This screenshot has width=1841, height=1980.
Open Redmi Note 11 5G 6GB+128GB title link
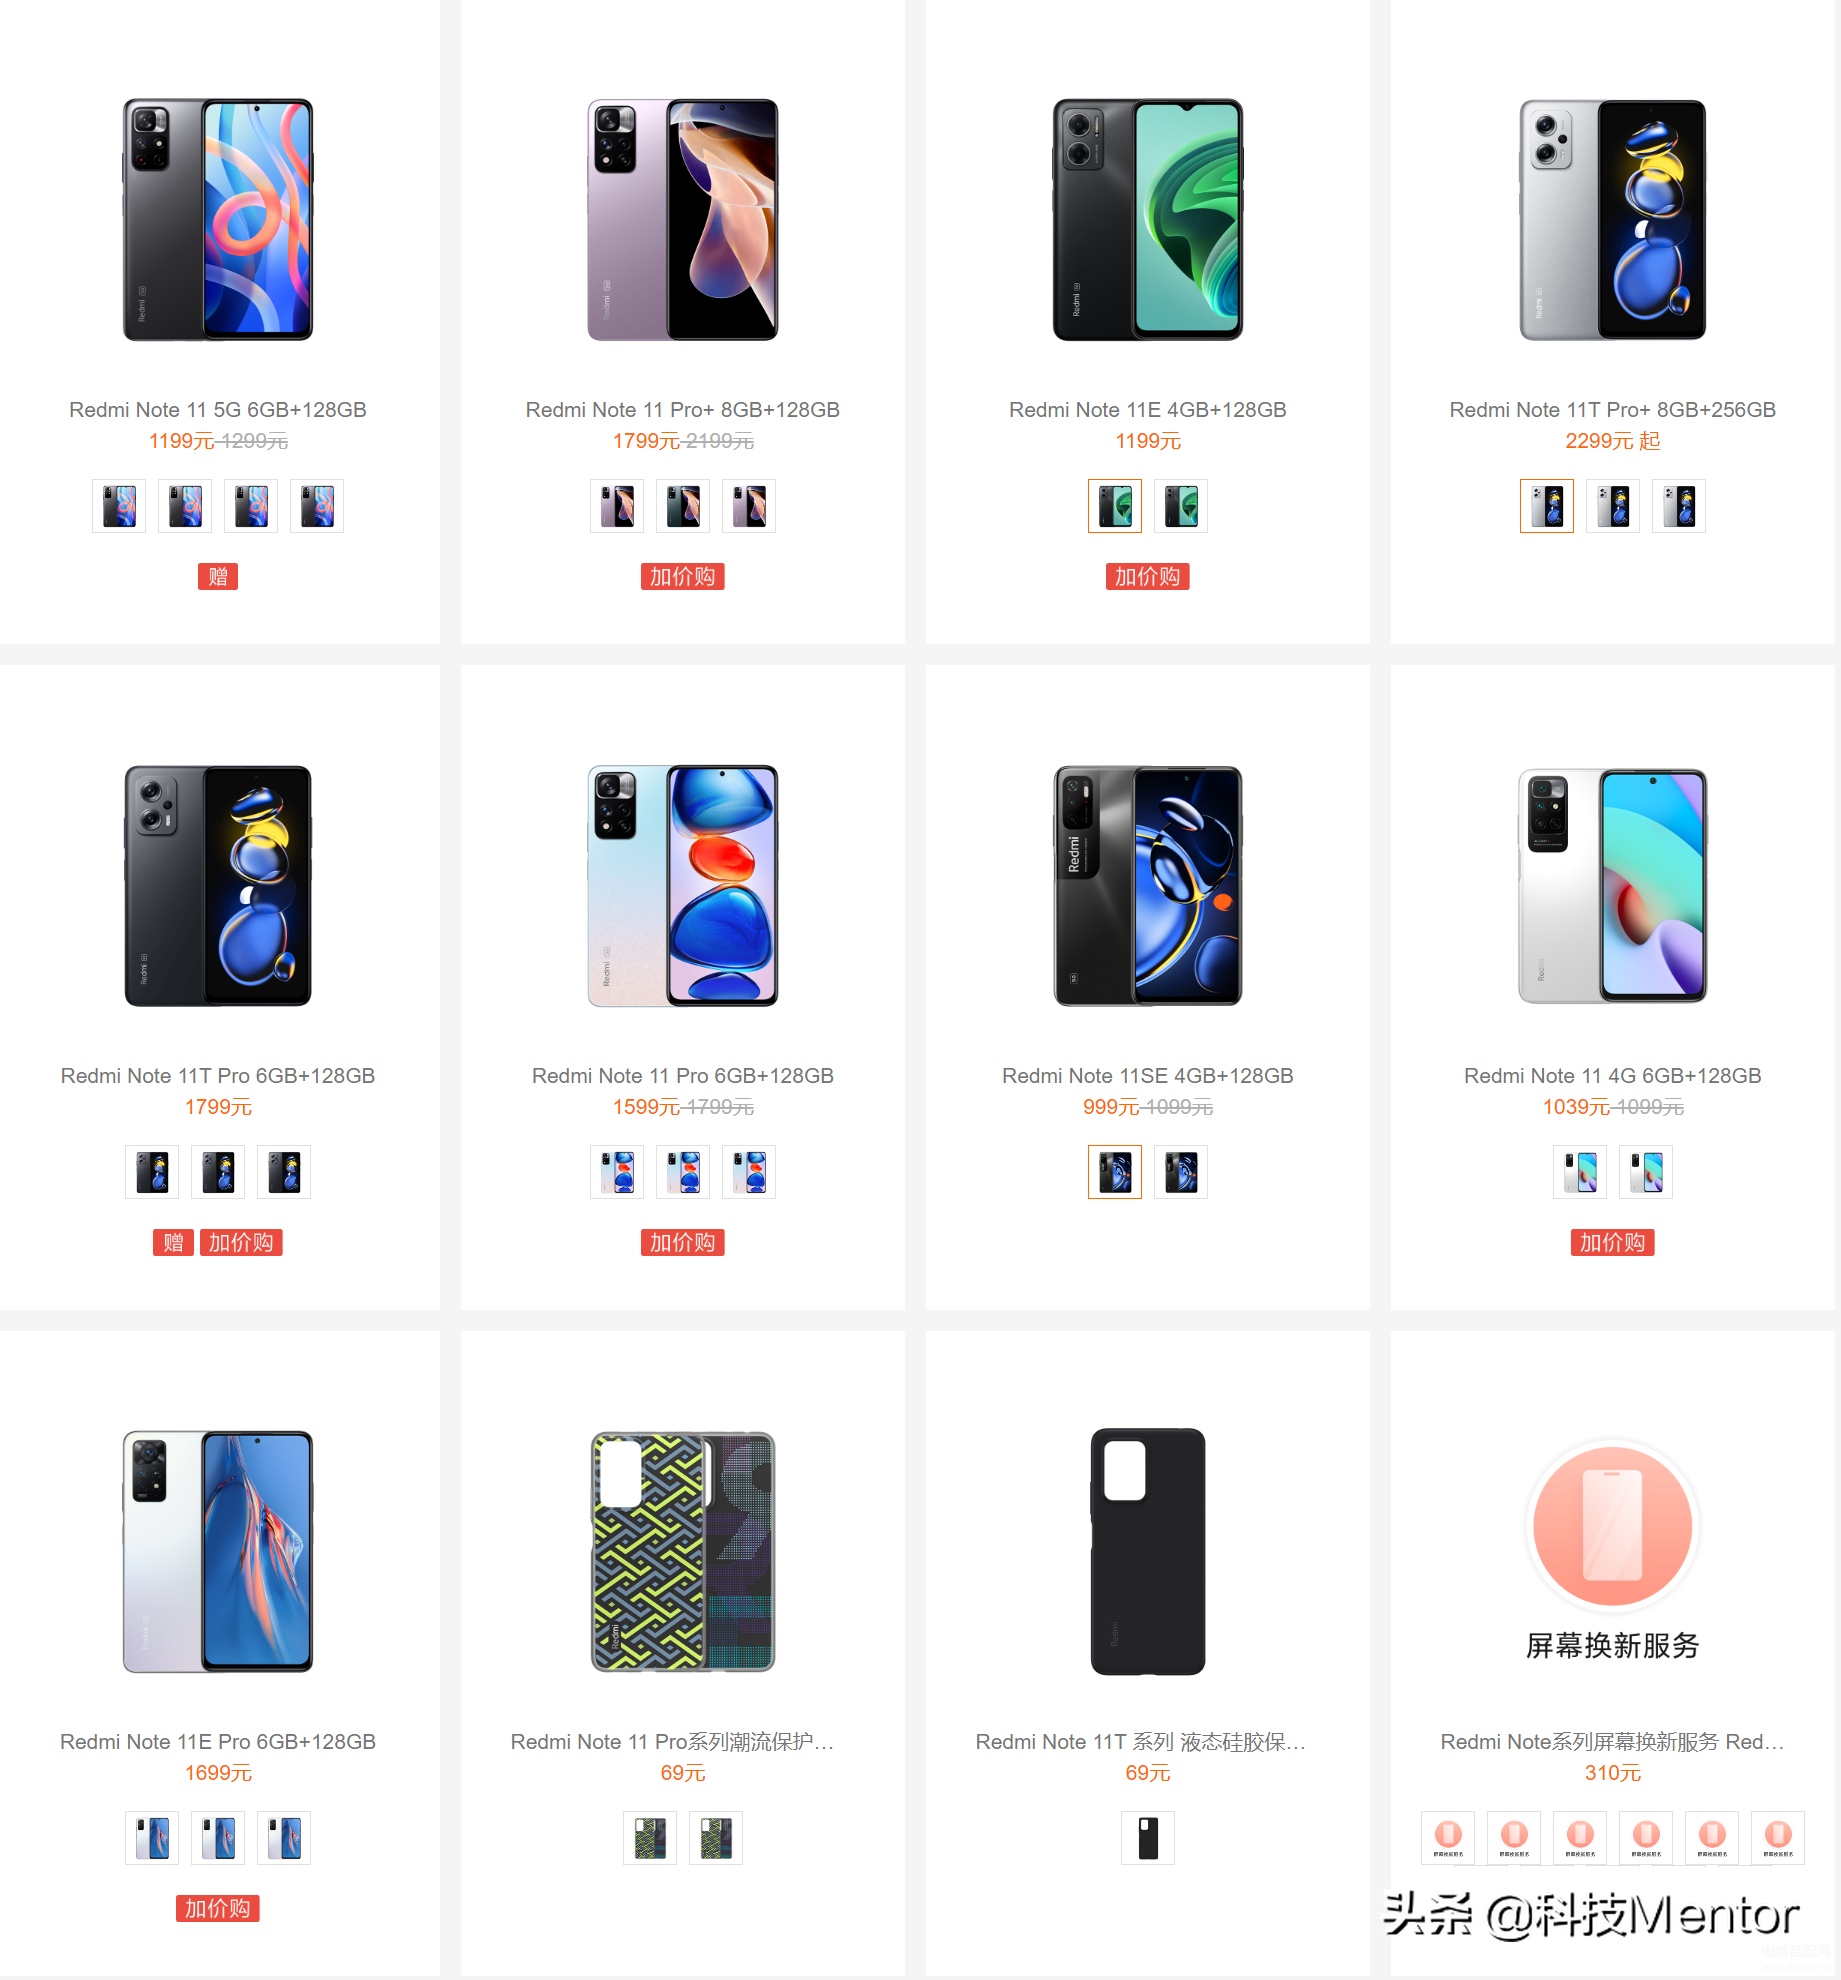(218, 410)
